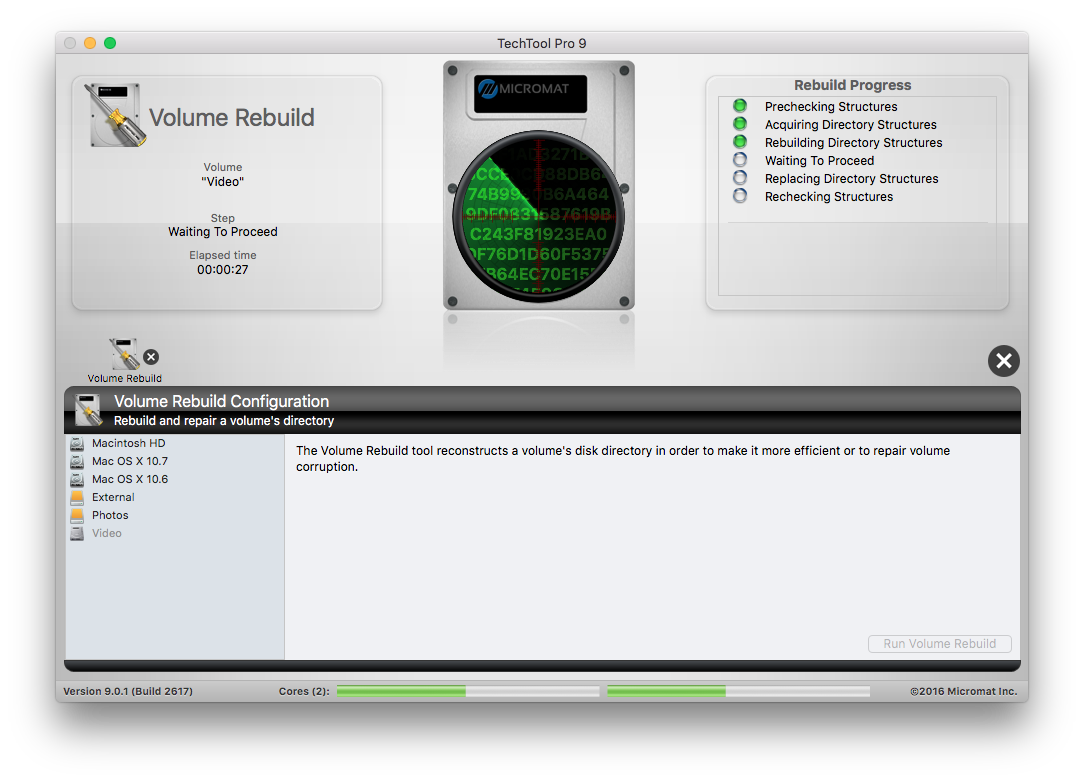Choose Photos in the volume list
Image resolution: width=1084 pixels, height=782 pixels.
(110, 515)
